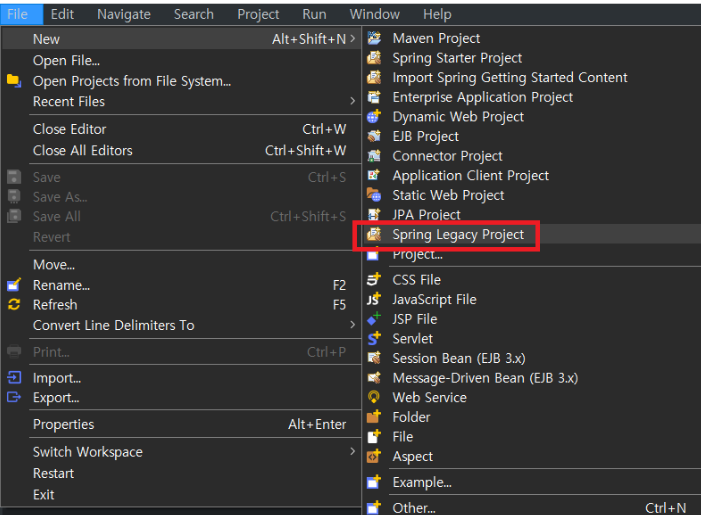Click the Alt+Enter shortcut beside Properties
Viewport: 701px width, 515px height.
[x=317, y=424]
